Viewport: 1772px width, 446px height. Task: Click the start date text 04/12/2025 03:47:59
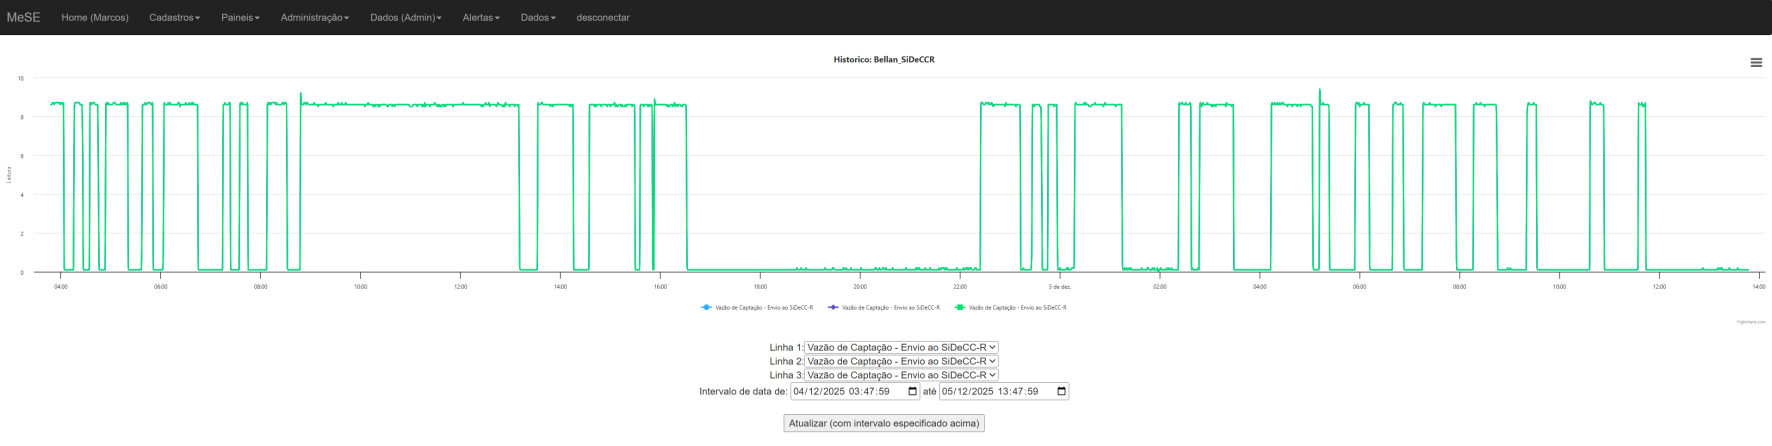click(x=841, y=391)
